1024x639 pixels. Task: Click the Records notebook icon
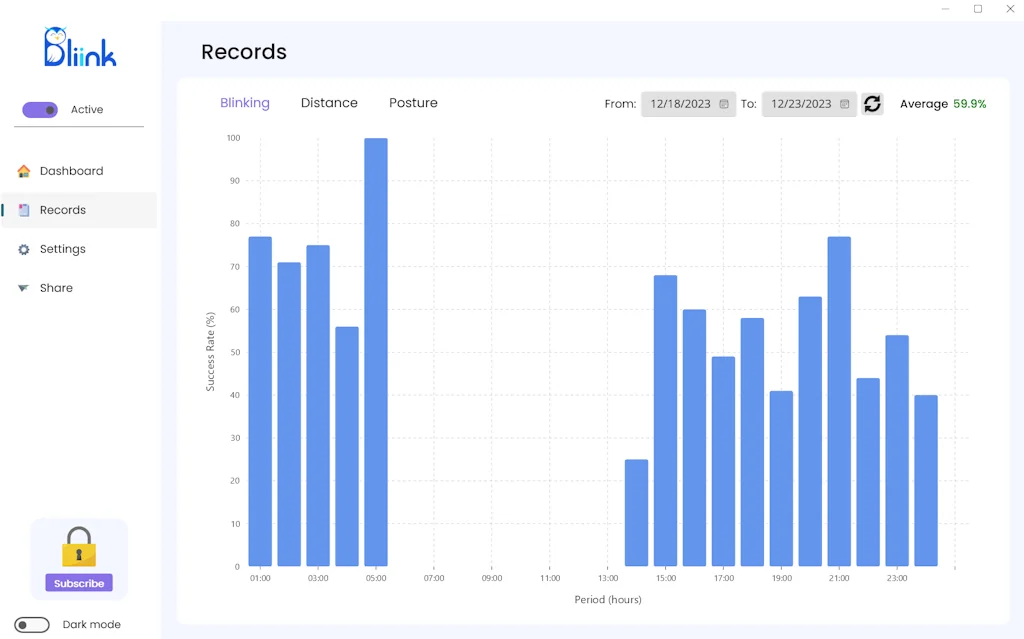pos(24,210)
